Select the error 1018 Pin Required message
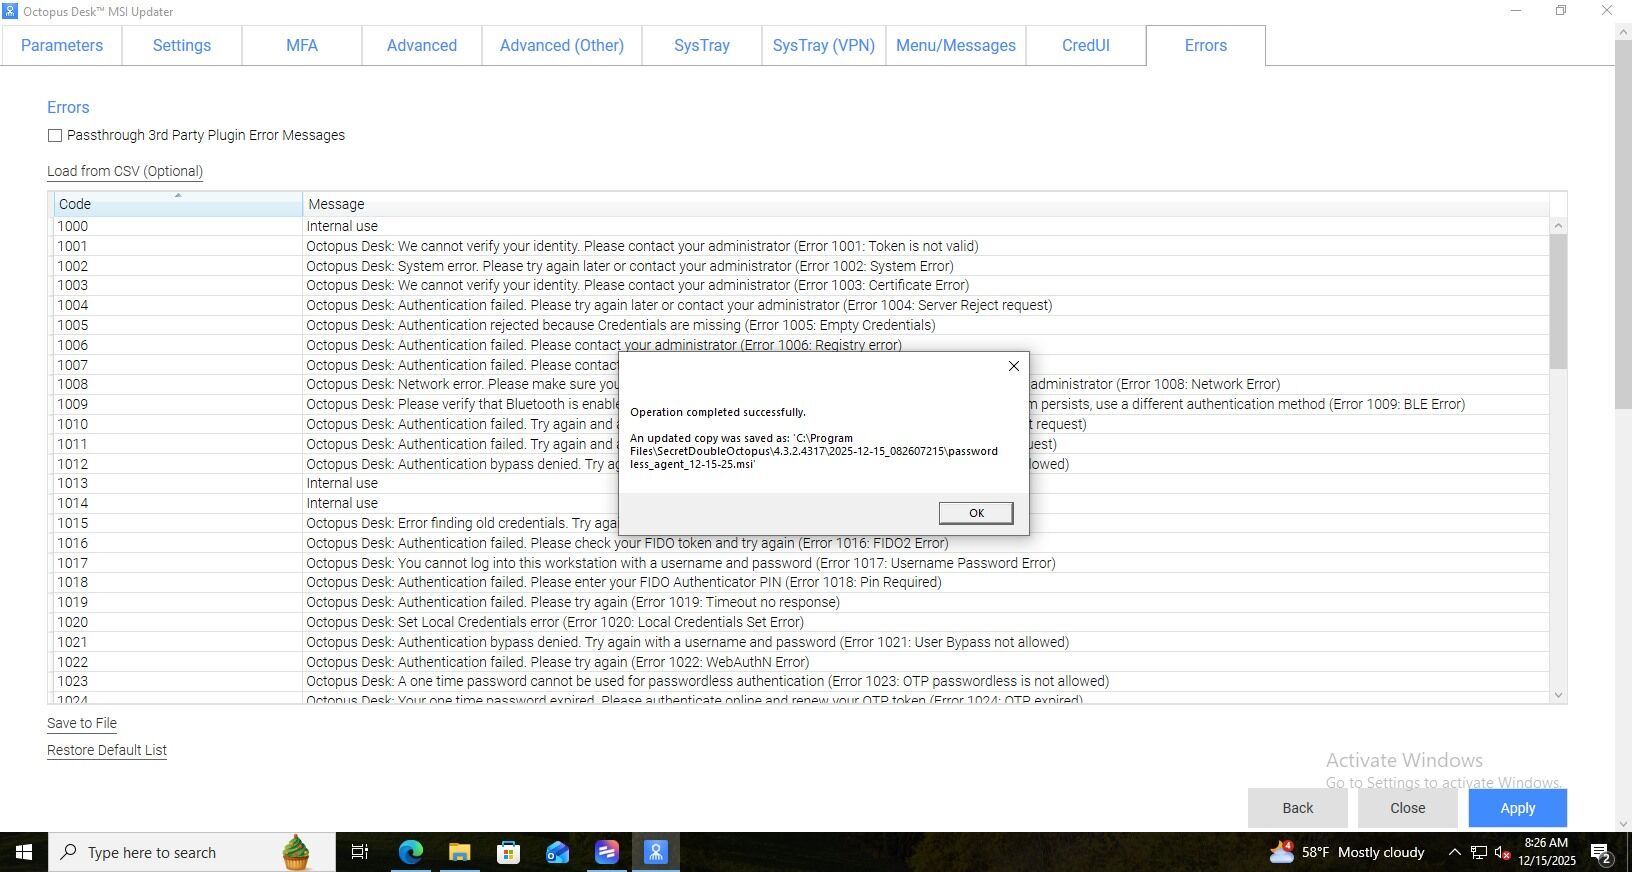Screen dimensions: 1632x872 pos(624,582)
